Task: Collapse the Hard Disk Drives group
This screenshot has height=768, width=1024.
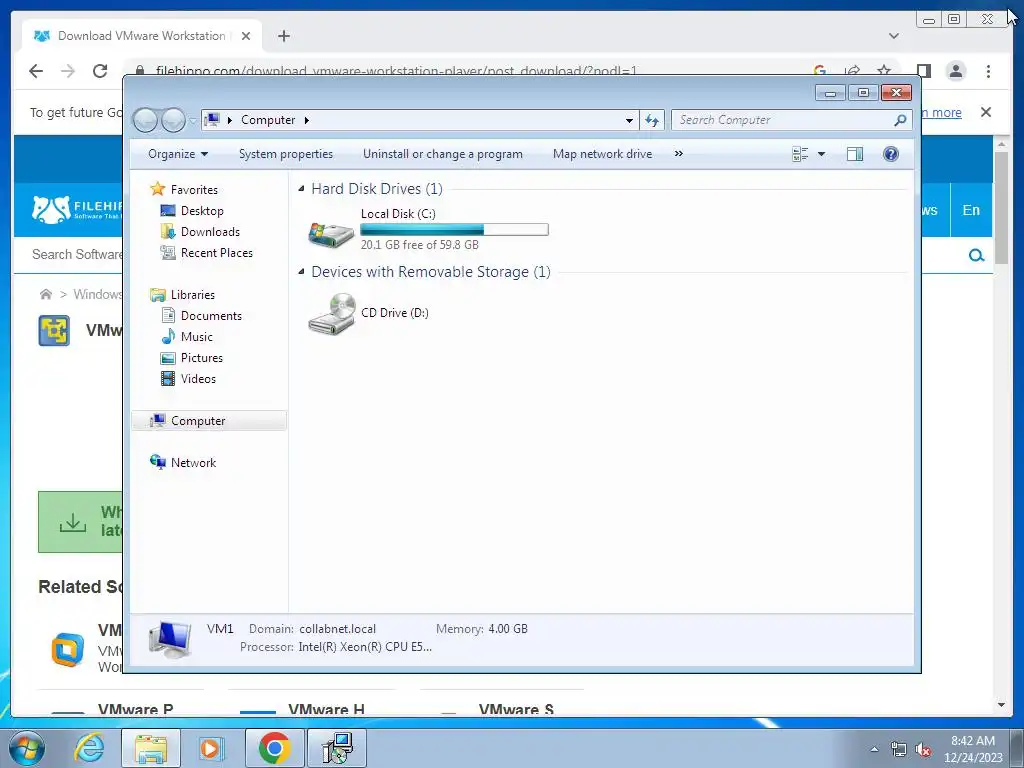Action: 301,189
